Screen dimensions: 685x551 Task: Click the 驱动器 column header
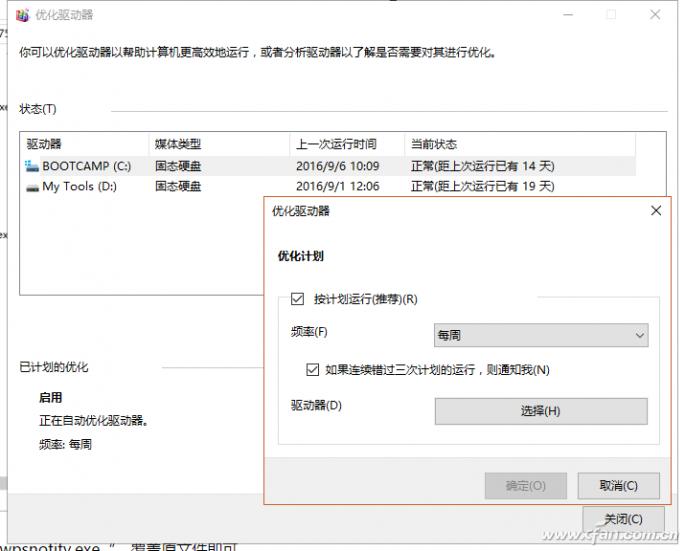pos(84,144)
